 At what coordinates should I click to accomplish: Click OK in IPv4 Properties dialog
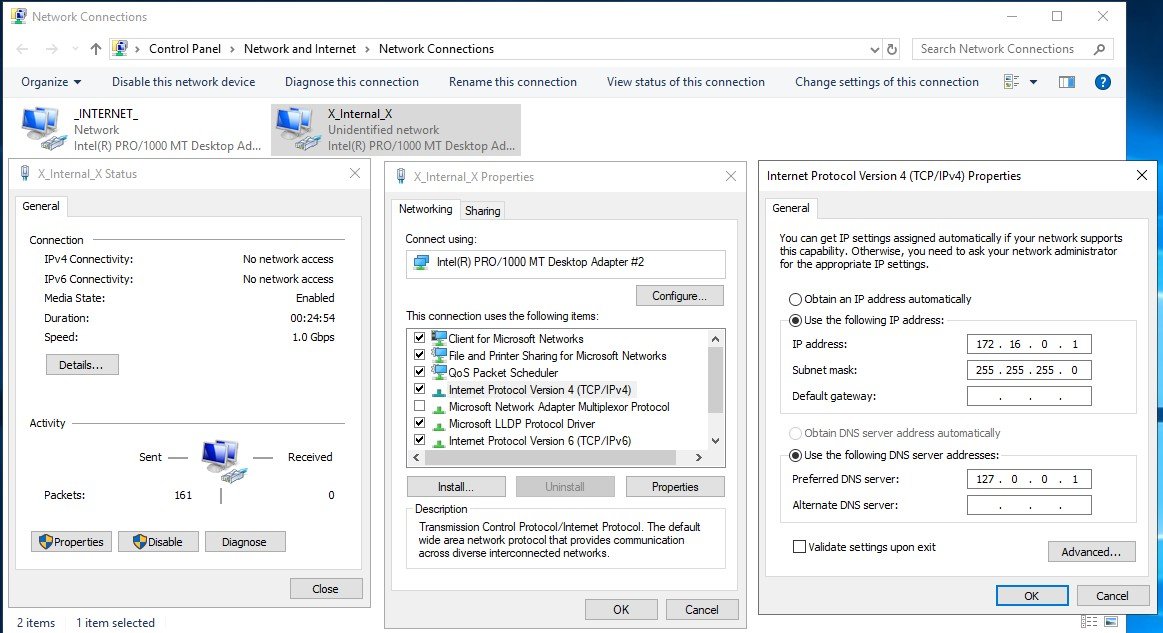pyautogui.click(x=1032, y=596)
